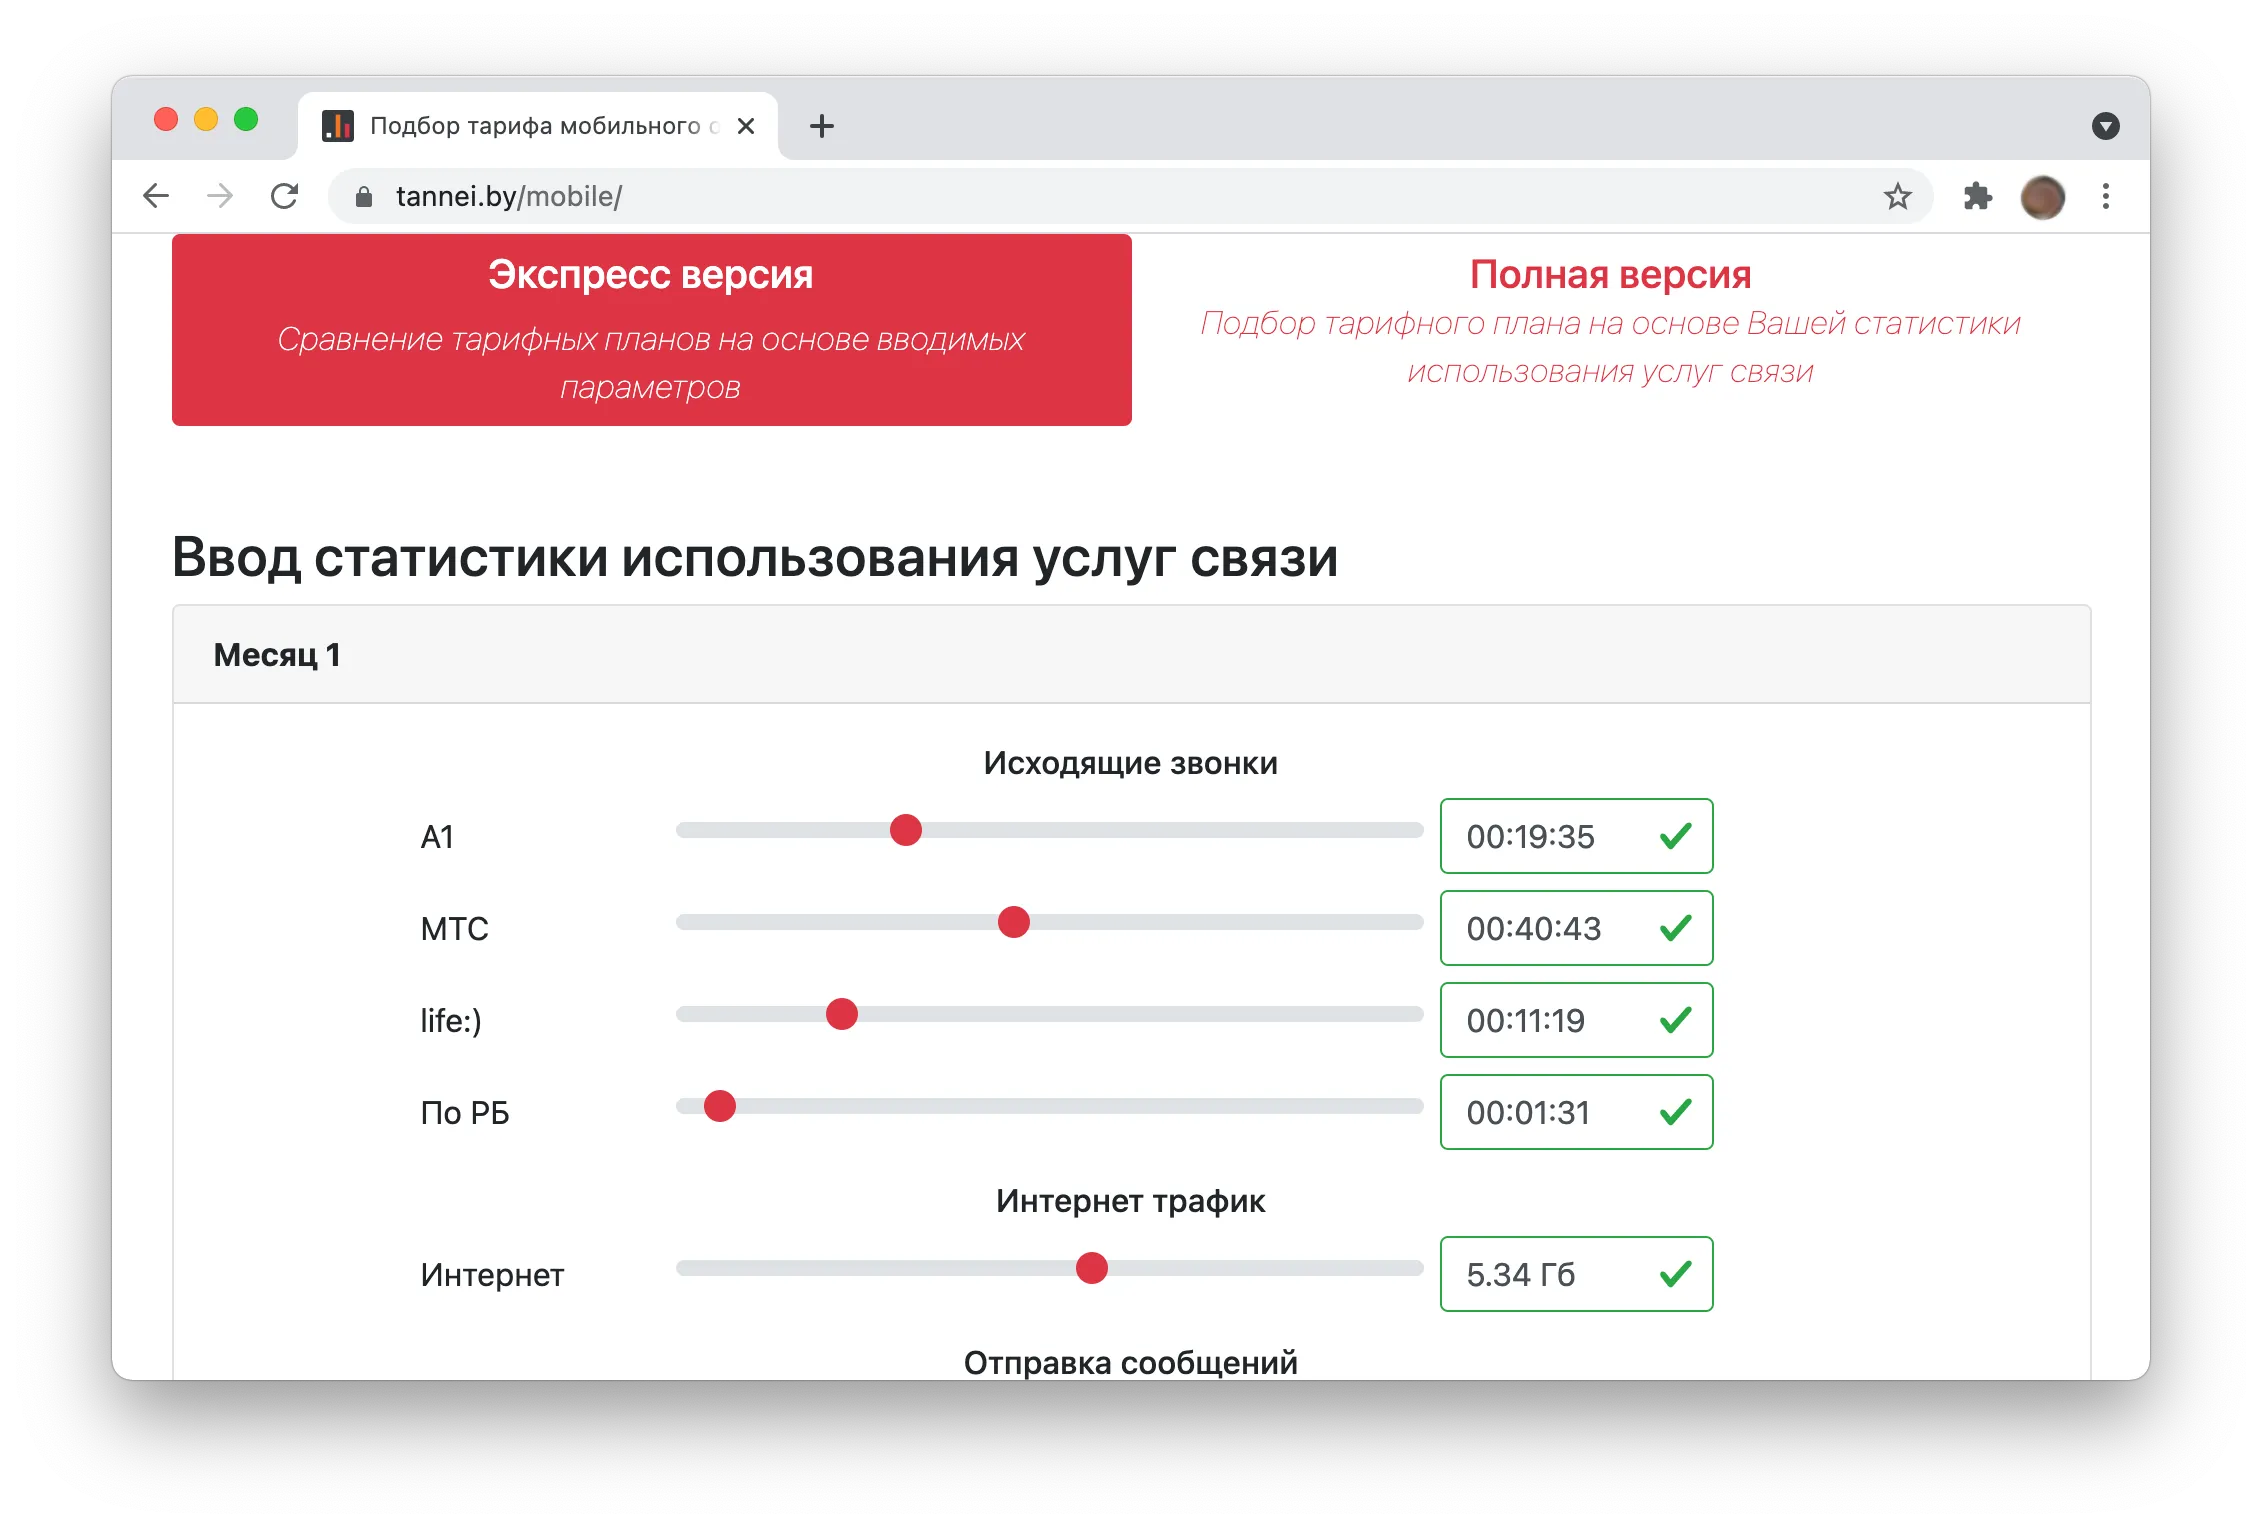The image size is (2262, 1528).
Task: Open the user profile avatar
Action: [x=2042, y=197]
